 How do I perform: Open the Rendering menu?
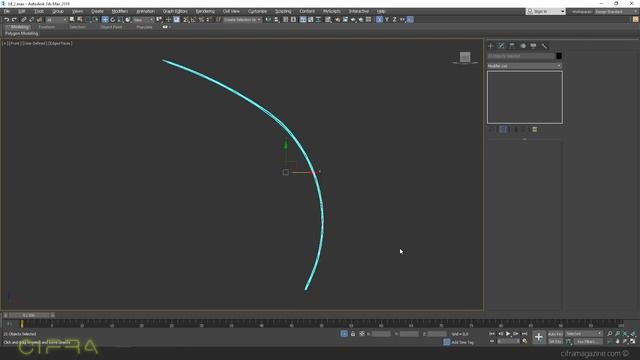(x=205, y=11)
